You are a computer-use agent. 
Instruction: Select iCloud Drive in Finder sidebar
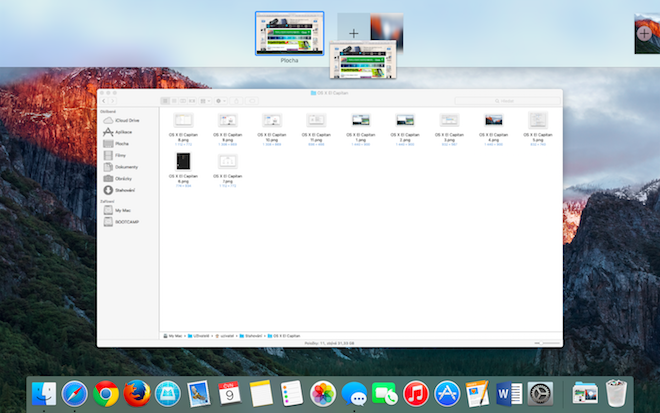tap(126, 120)
